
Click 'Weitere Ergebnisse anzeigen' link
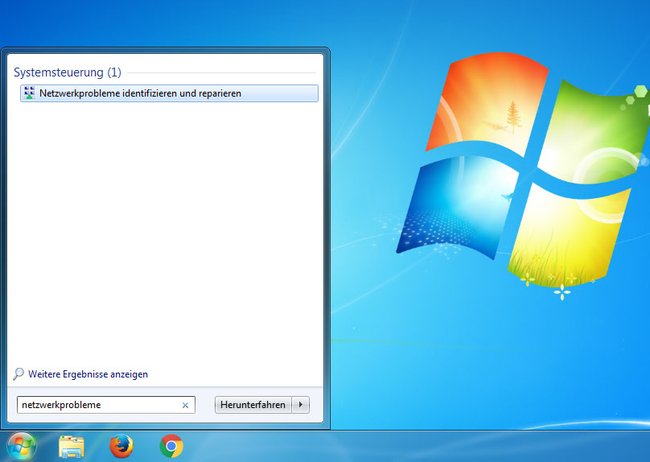pyautogui.click(x=88, y=374)
